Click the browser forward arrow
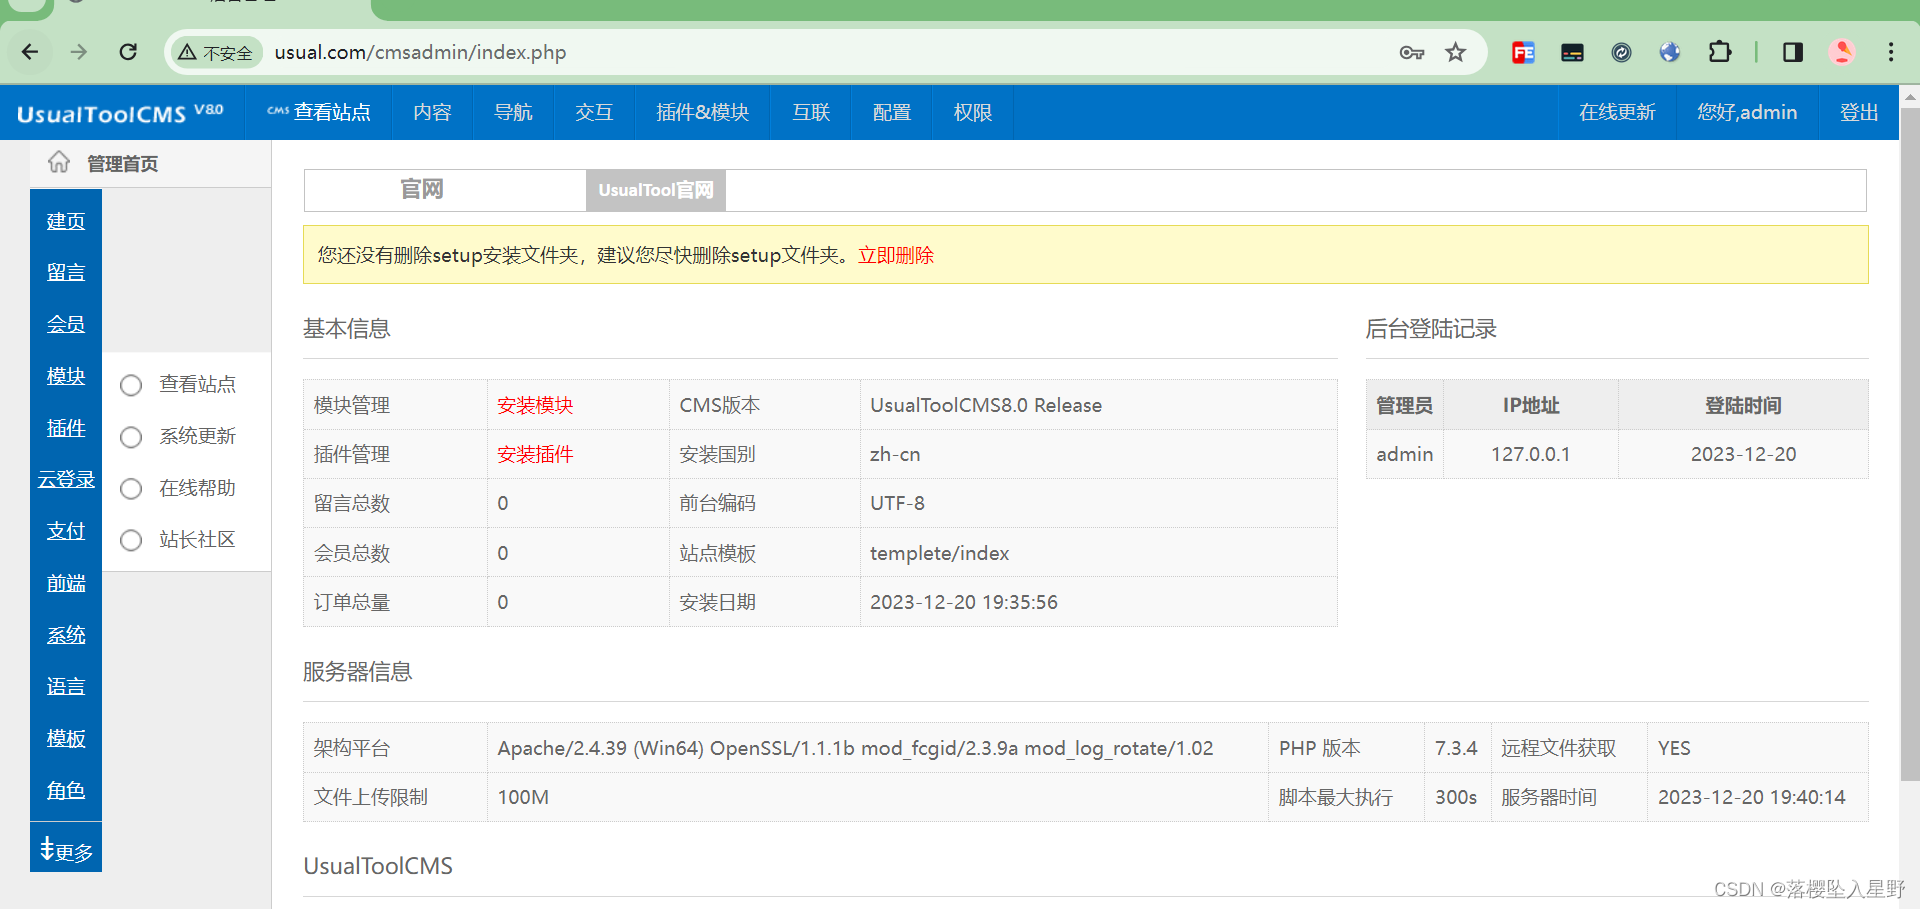 pos(79,52)
